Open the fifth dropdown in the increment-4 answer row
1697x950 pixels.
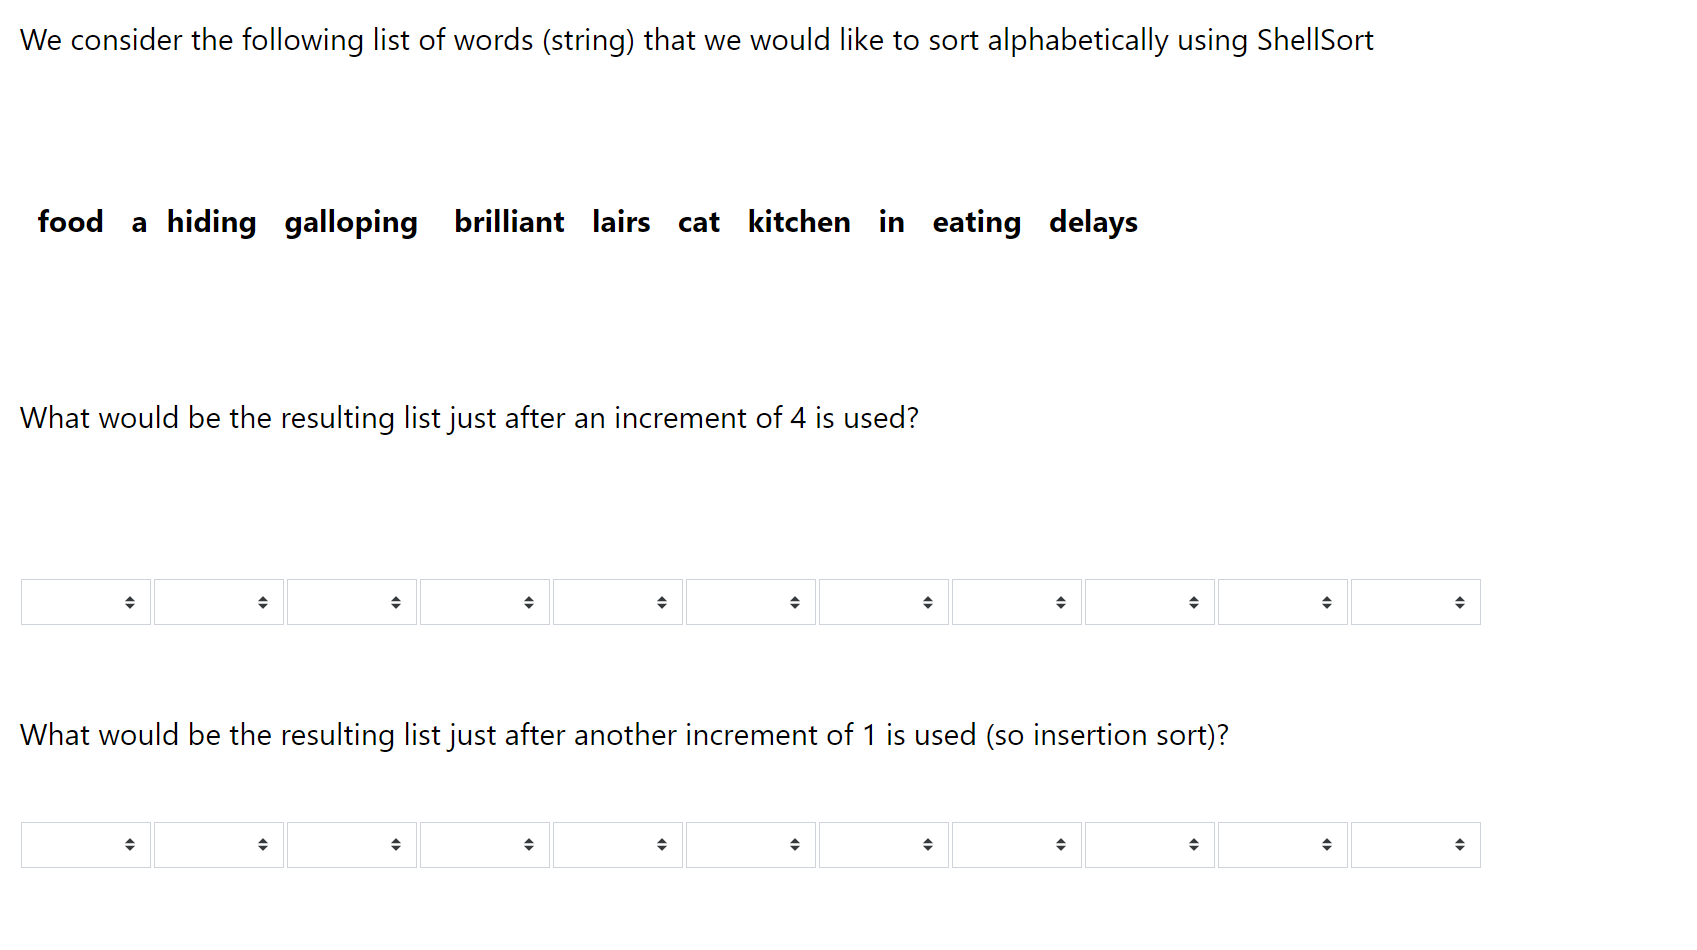click(x=618, y=602)
